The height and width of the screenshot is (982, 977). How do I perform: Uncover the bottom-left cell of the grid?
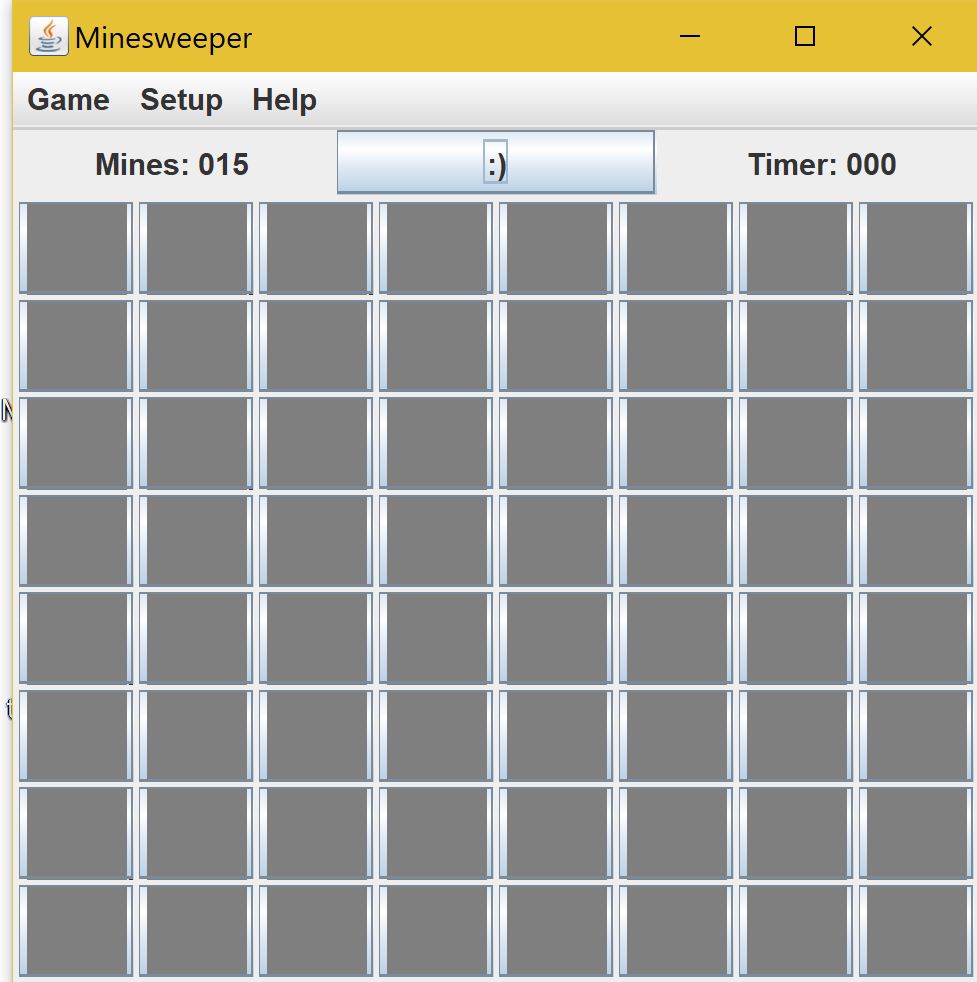pyautogui.click(x=76, y=931)
